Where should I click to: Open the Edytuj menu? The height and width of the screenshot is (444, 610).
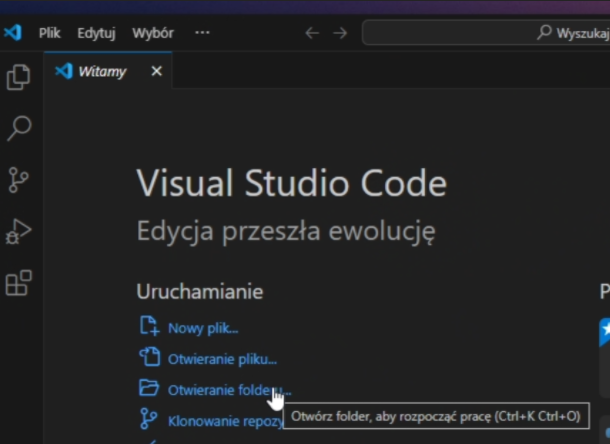point(96,33)
